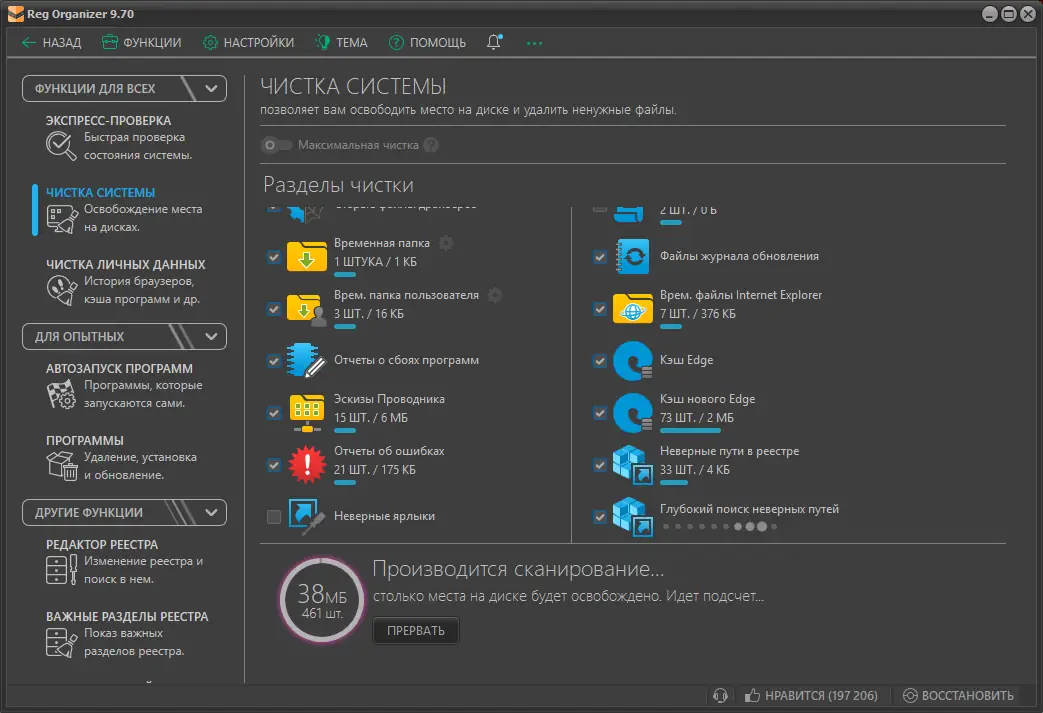The image size is (1043, 713).
Task: Click the red Отчеты об ошибках icon
Action: coord(307,464)
